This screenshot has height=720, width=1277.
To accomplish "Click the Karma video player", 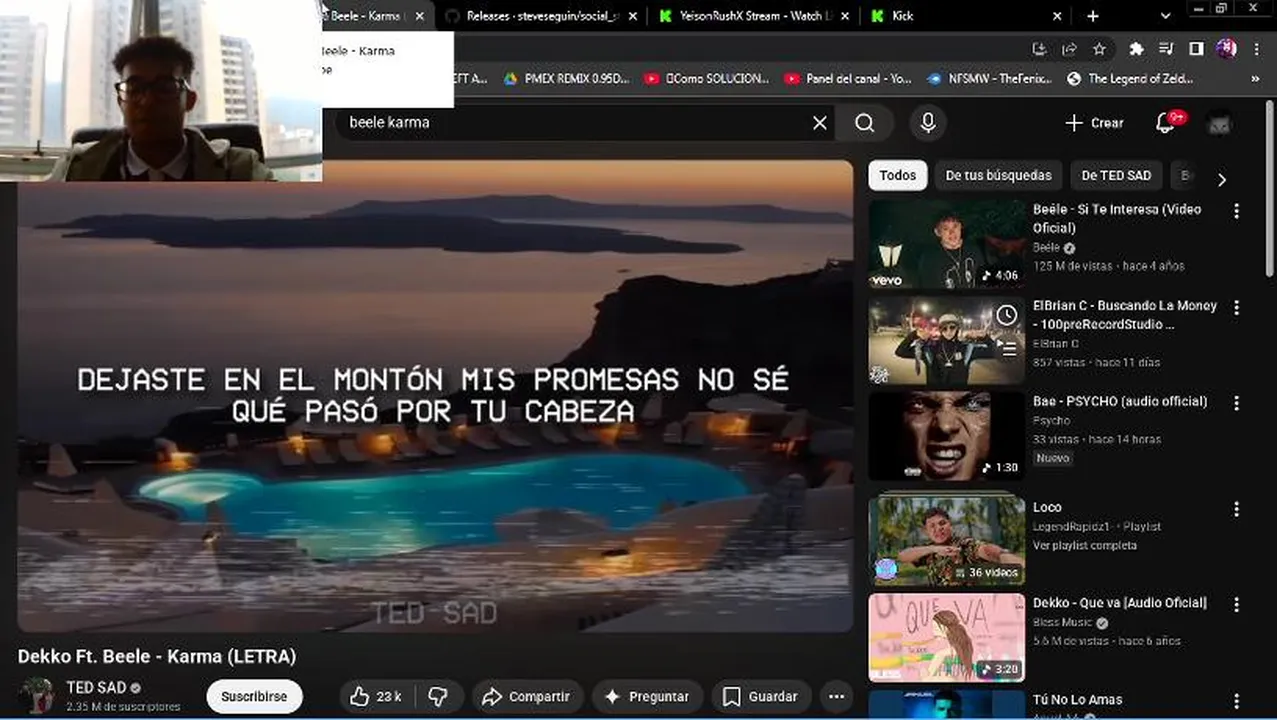I will [435, 396].
